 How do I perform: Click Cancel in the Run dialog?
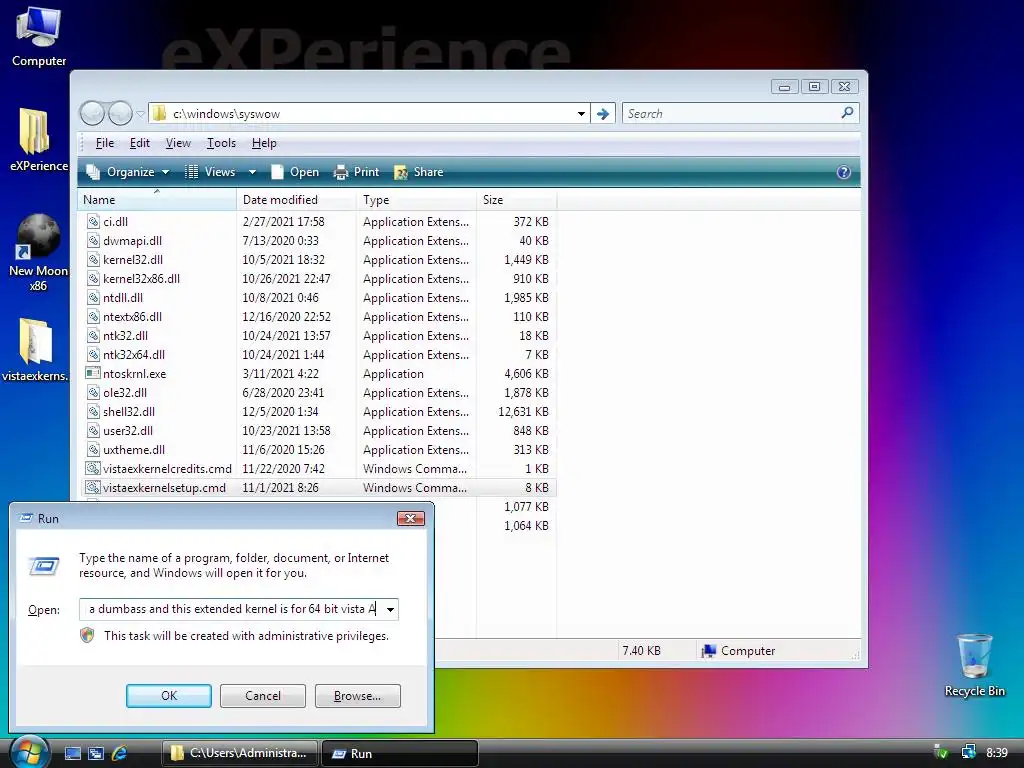click(x=263, y=696)
